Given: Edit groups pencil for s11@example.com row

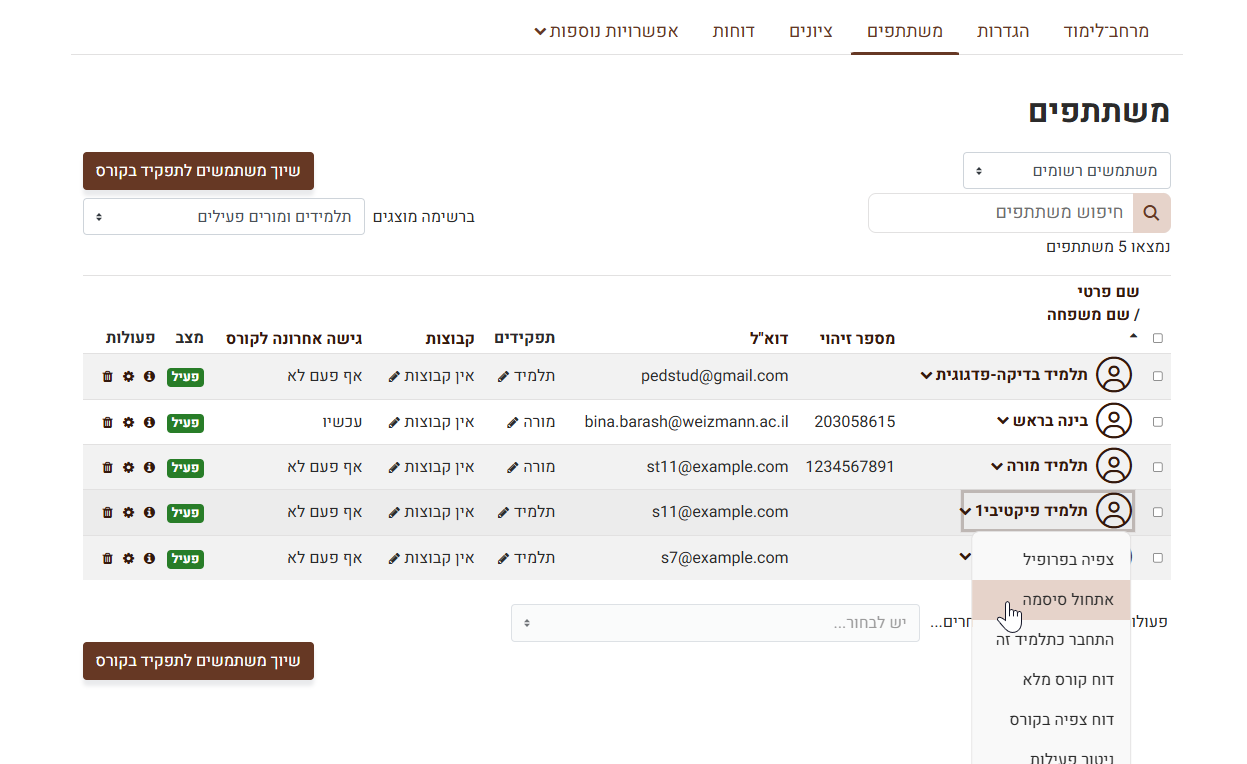Looking at the screenshot, I should click(394, 512).
